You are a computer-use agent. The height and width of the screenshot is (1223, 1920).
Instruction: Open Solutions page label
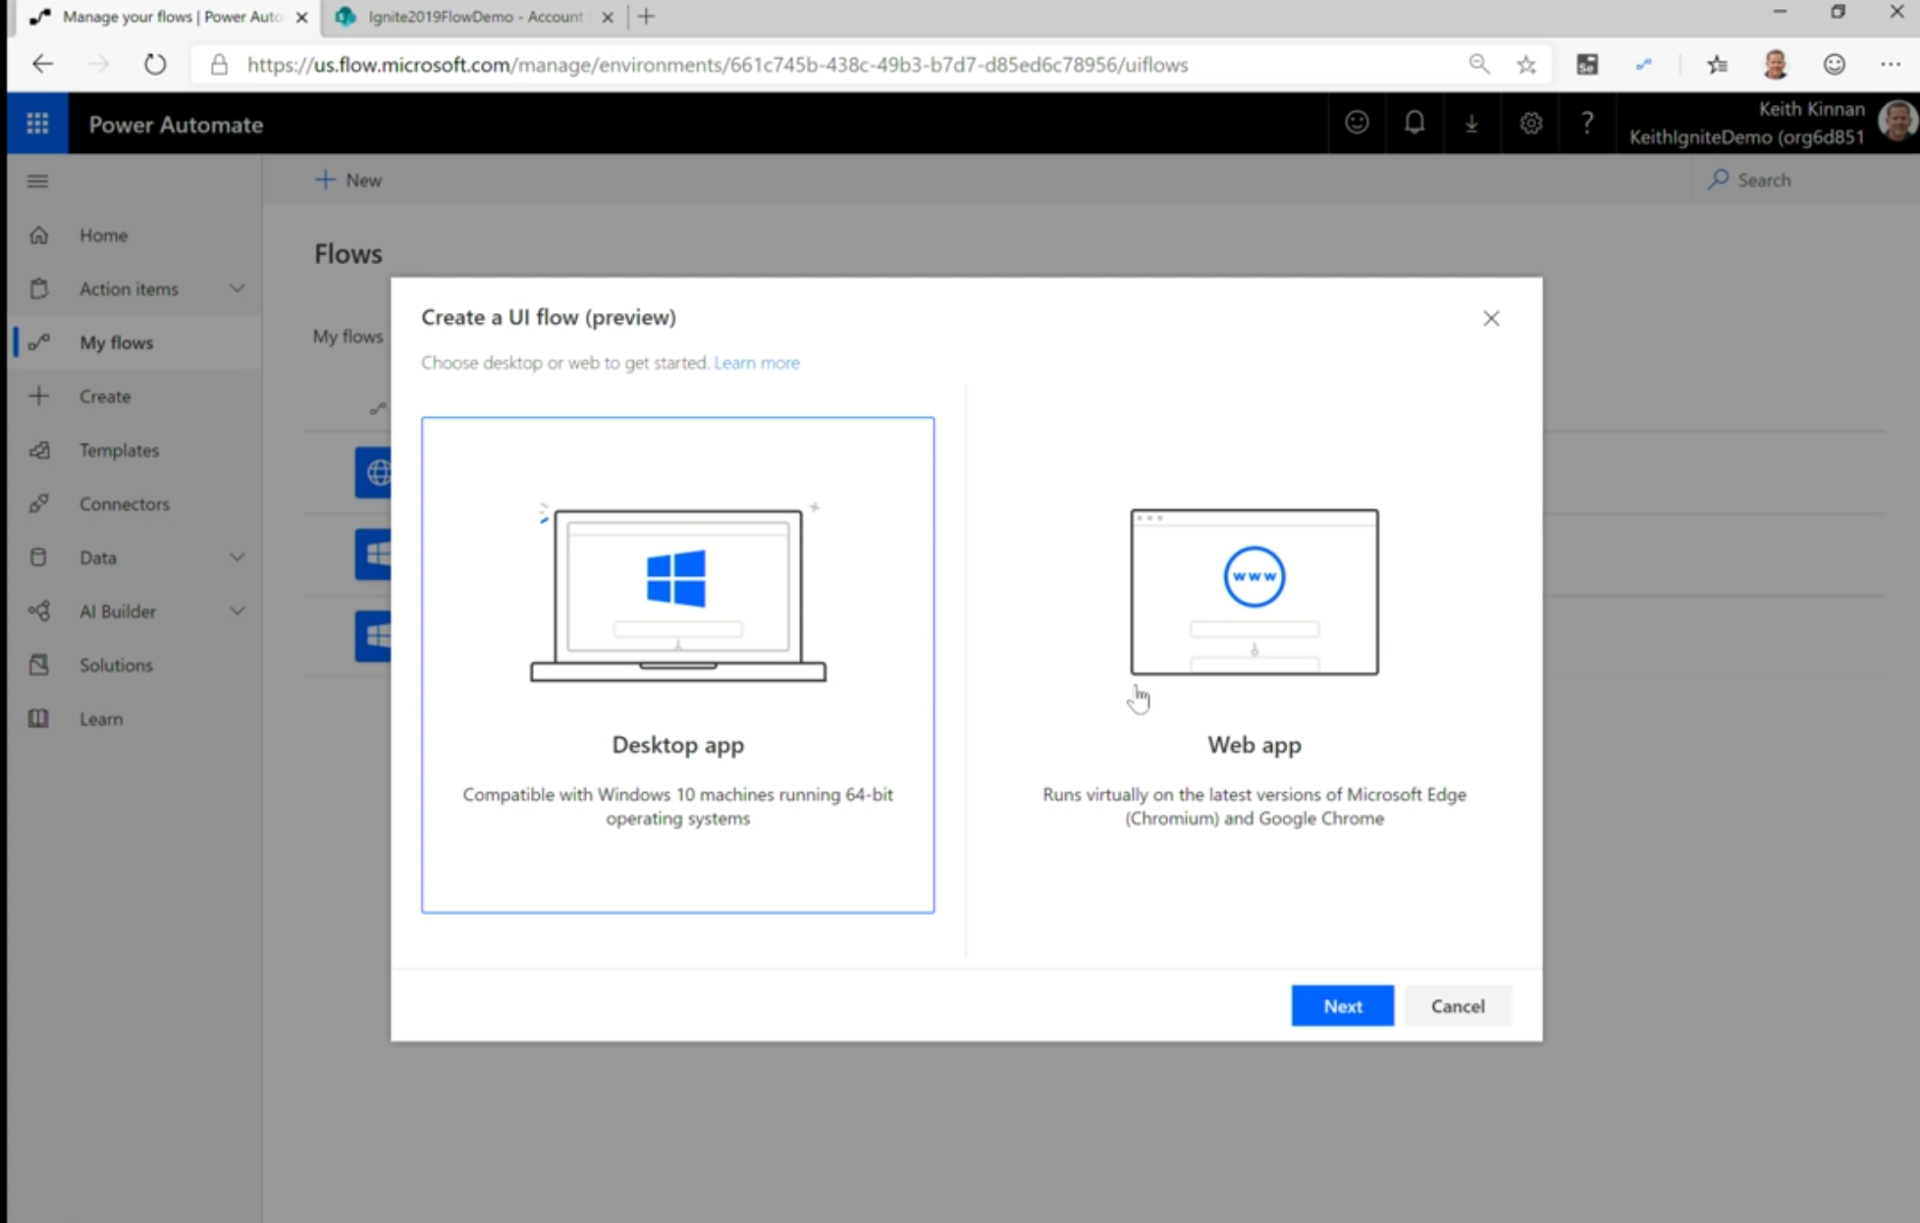pyautogui.click(x=116, y=666)
